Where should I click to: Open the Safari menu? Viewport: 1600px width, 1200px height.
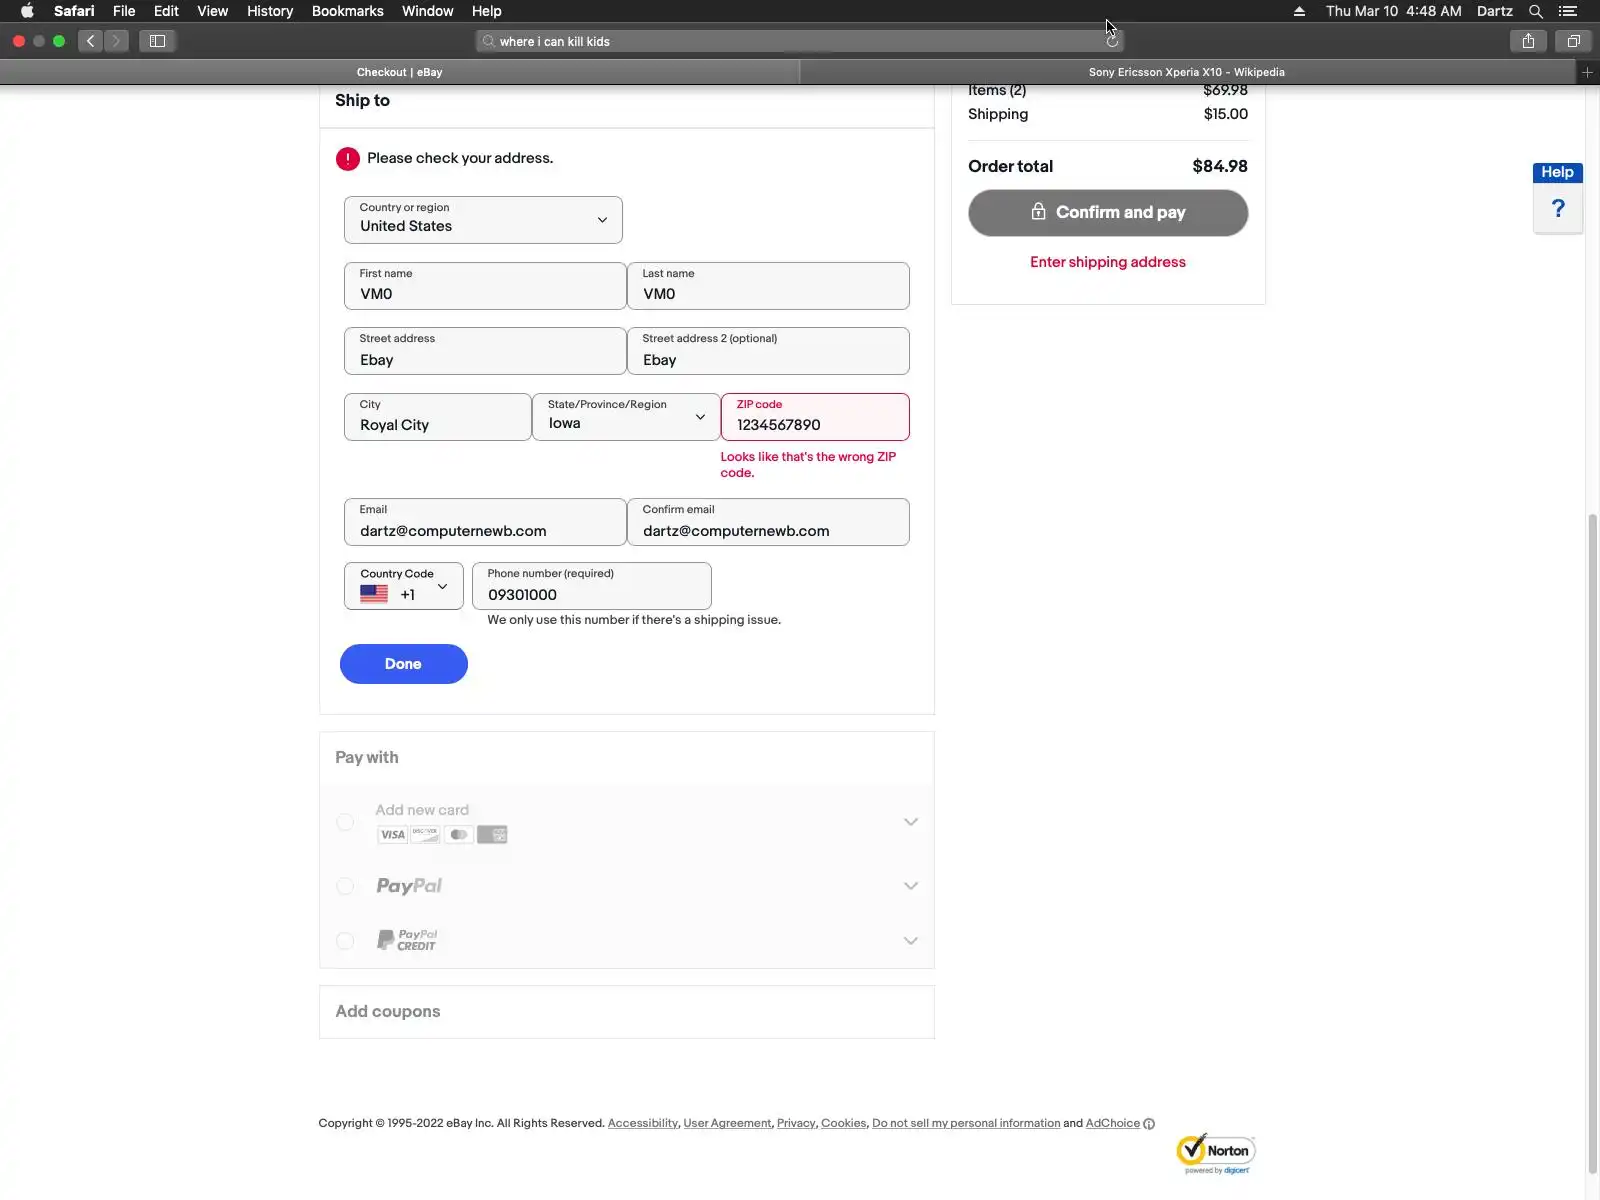[74, 11]
